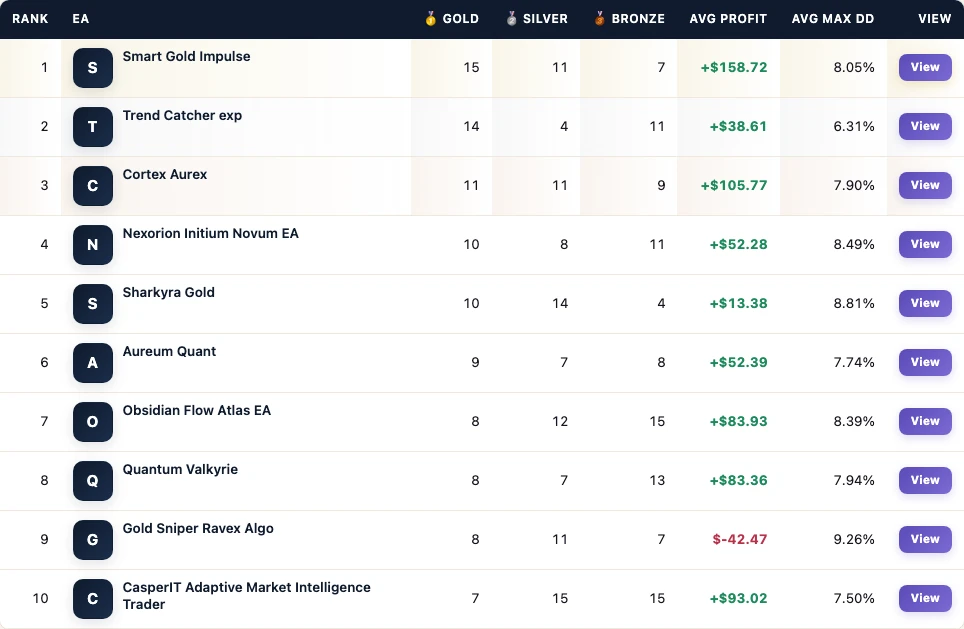Click the VIEW column header
The height and width of the screenshot is (629, 964).
934,19
